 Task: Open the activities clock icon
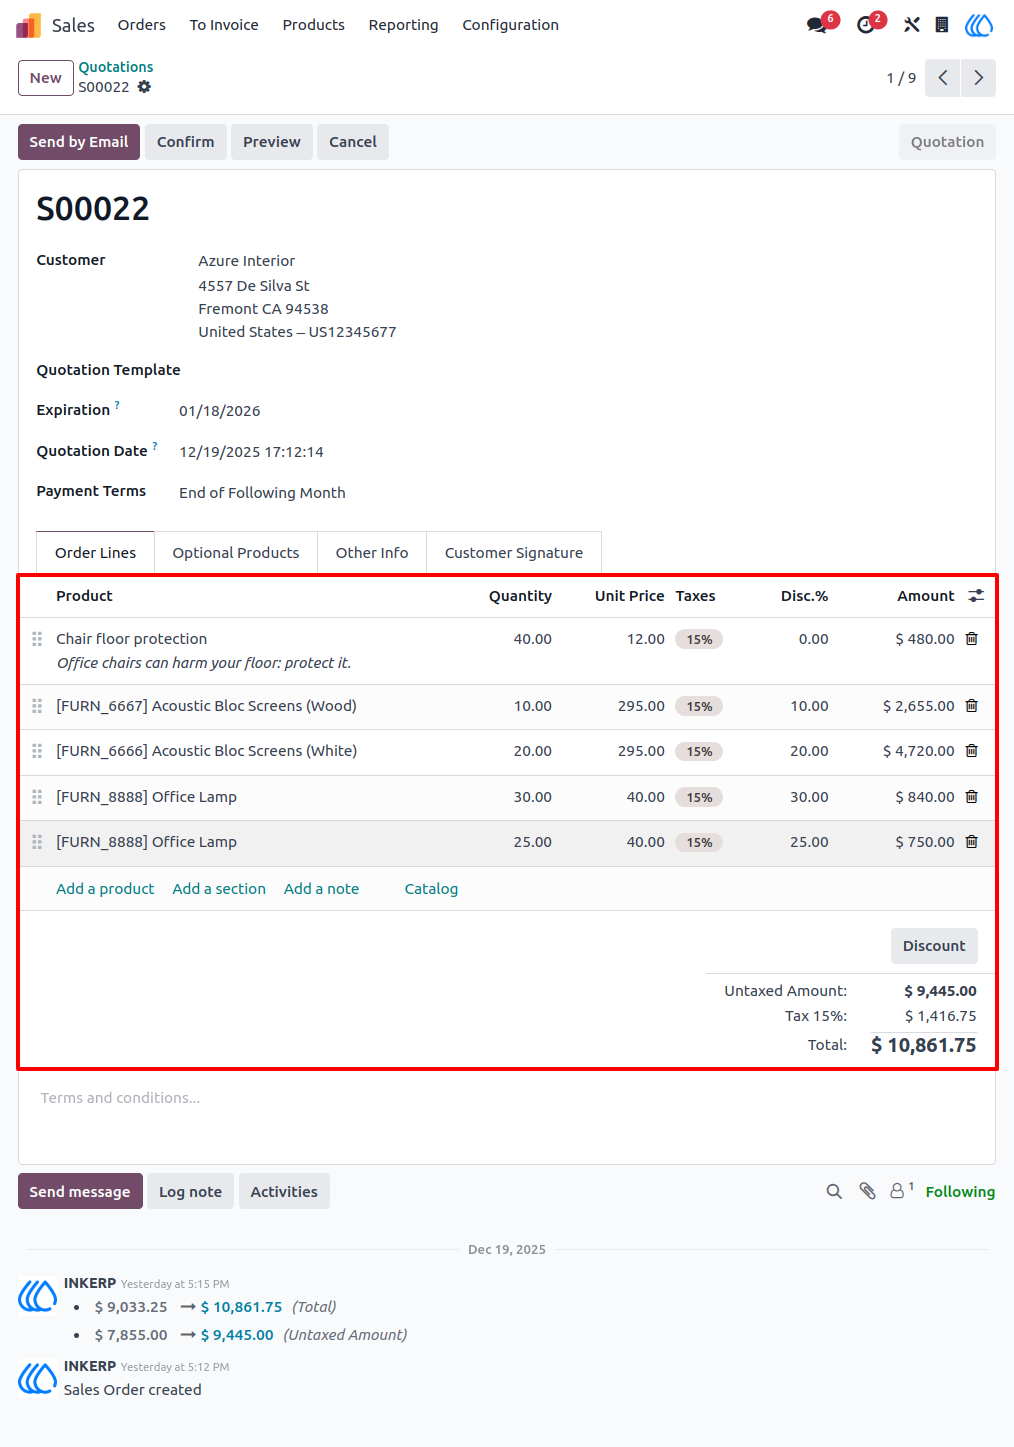click(x=866, y=25)
